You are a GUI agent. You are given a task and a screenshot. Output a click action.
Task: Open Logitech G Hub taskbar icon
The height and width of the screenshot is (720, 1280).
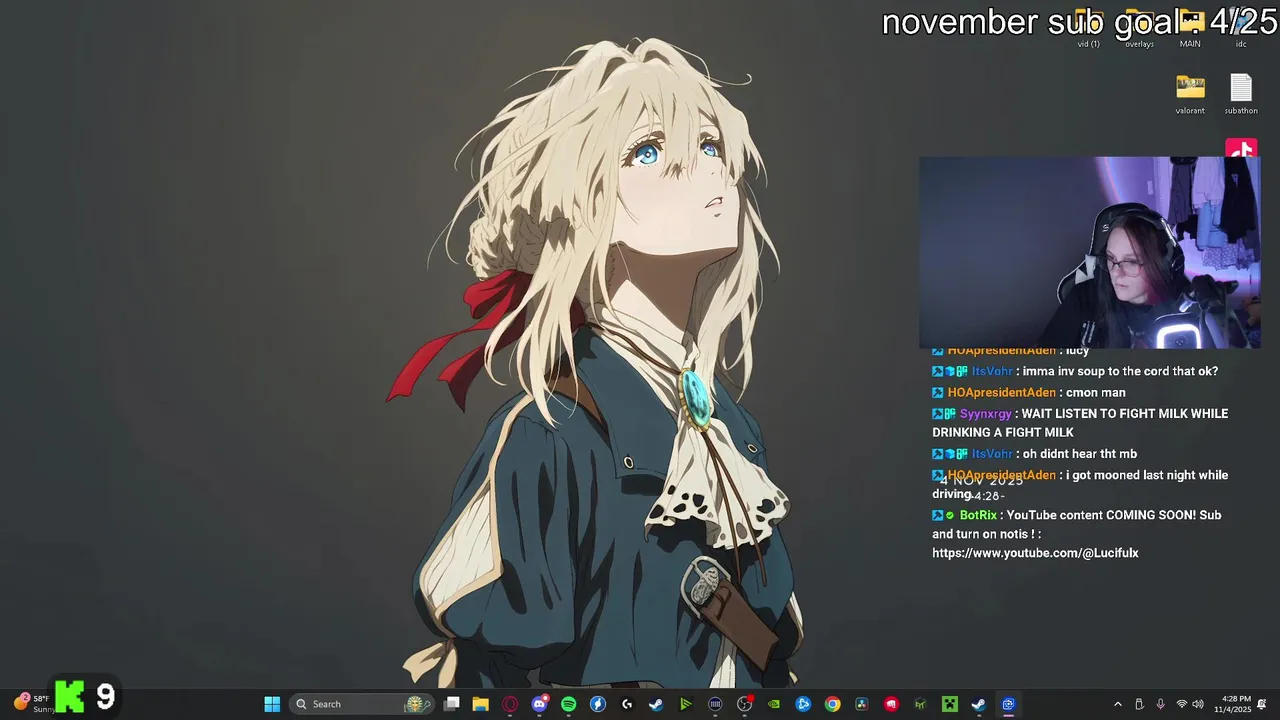tap(627, 704)
